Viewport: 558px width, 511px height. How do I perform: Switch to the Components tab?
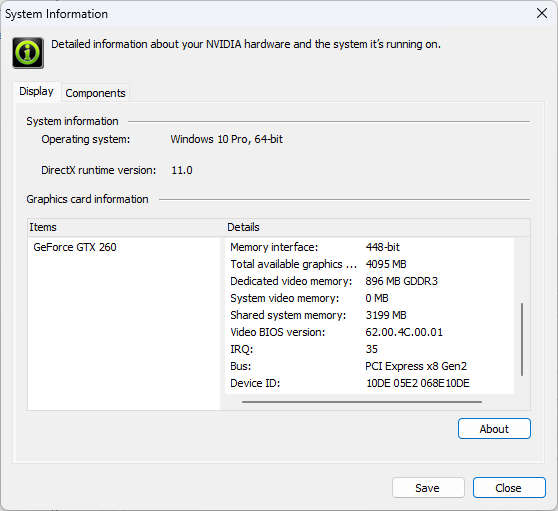tap(95, 93)
